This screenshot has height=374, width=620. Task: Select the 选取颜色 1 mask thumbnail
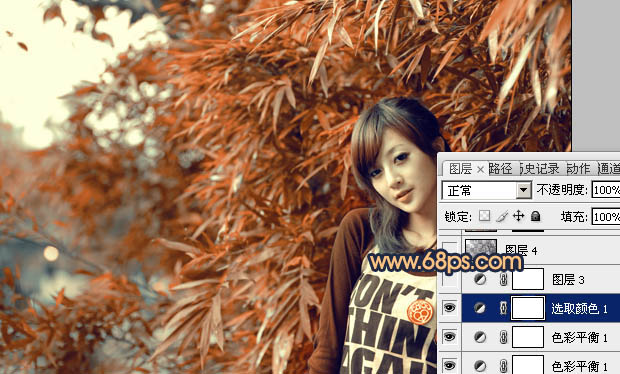pyautogui.click(x=528, y=308)
